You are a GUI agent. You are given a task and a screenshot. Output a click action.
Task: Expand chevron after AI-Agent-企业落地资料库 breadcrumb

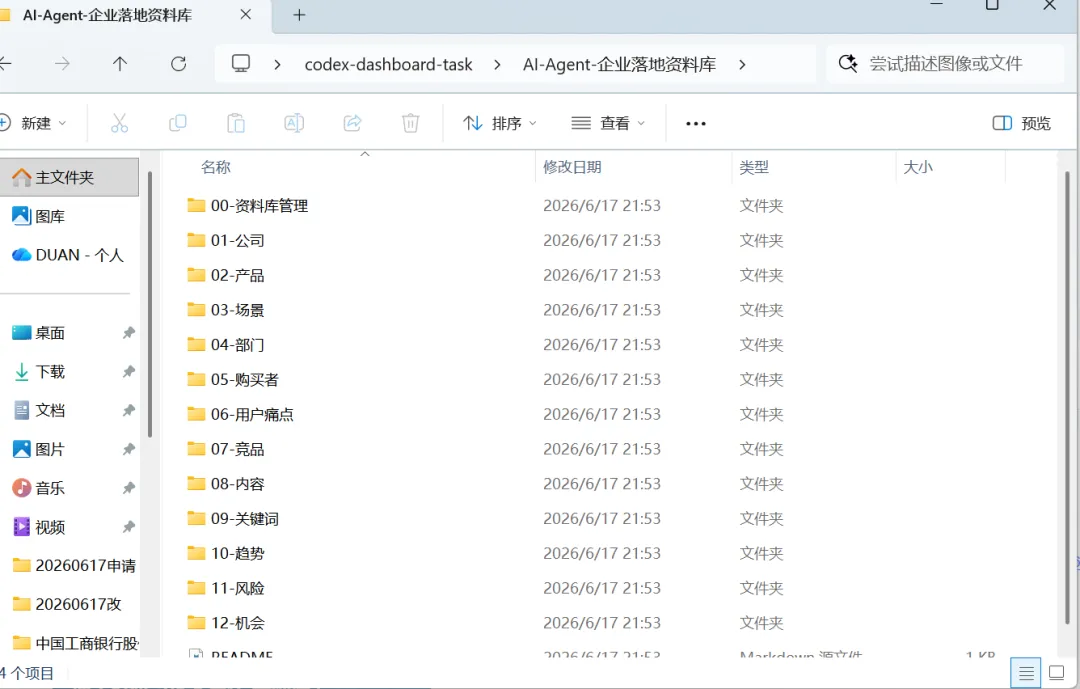pyautogui.click(x=742, y=64)
